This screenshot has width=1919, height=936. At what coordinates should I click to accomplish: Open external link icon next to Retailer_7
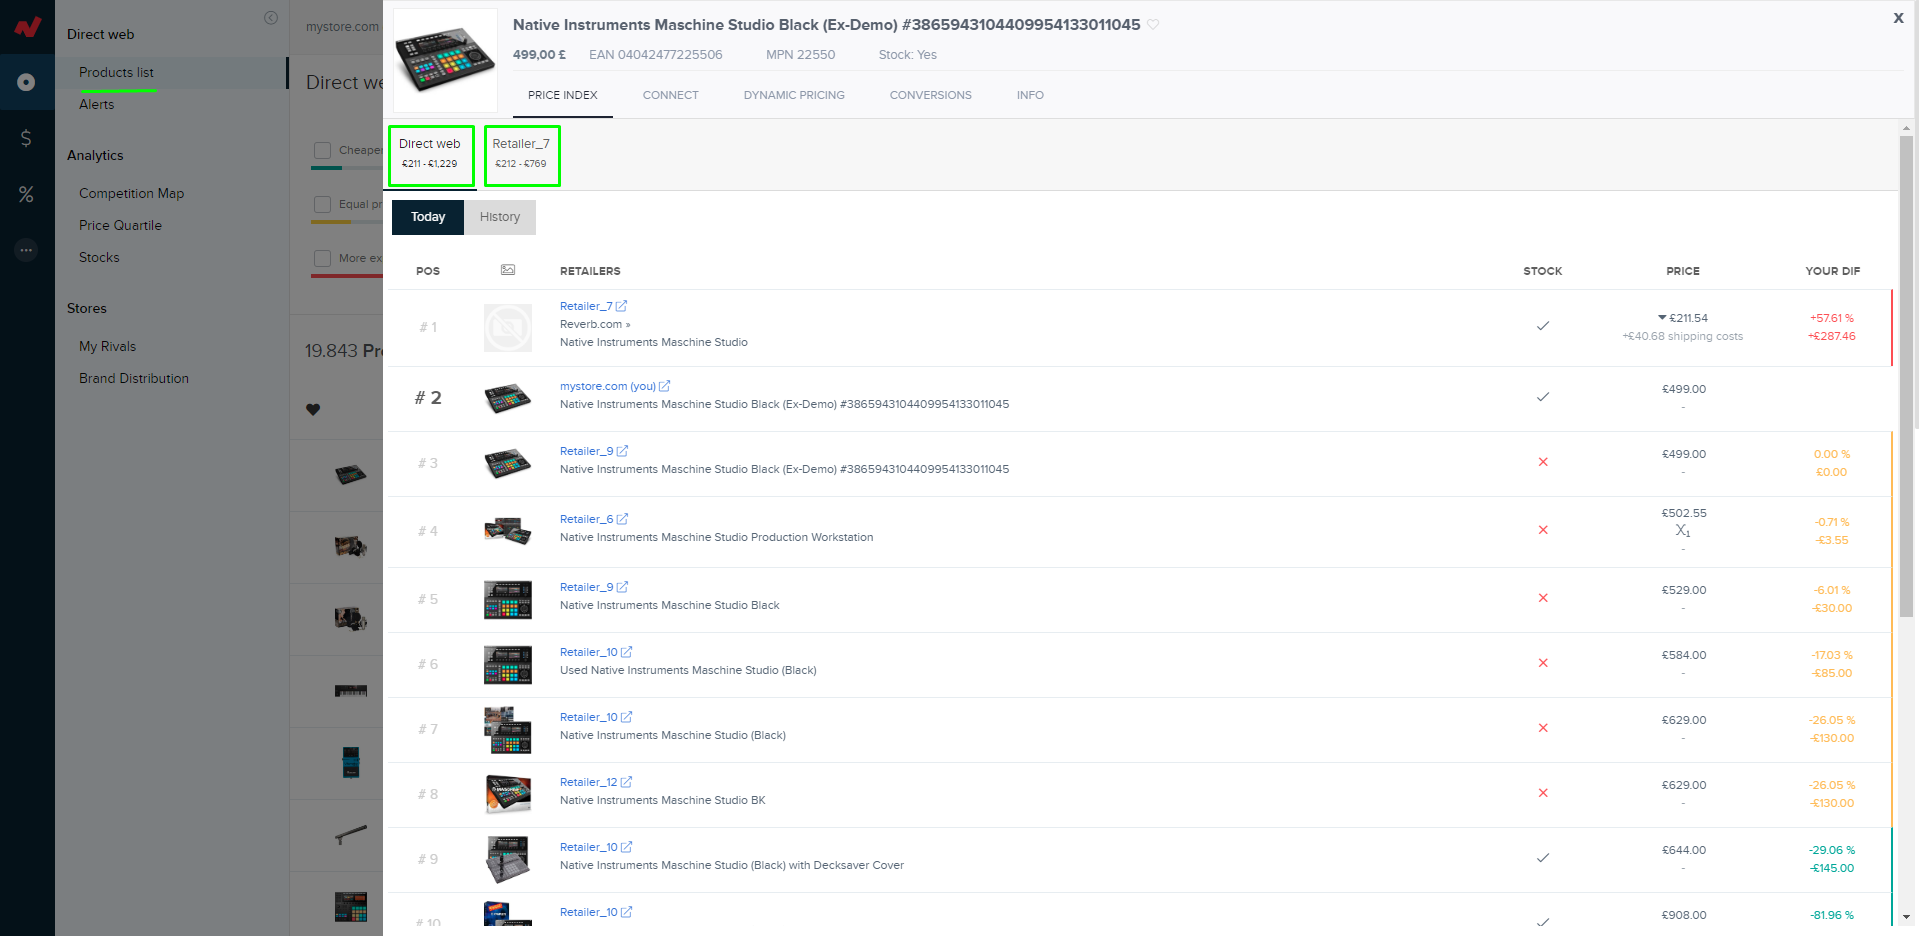(621, 306)
